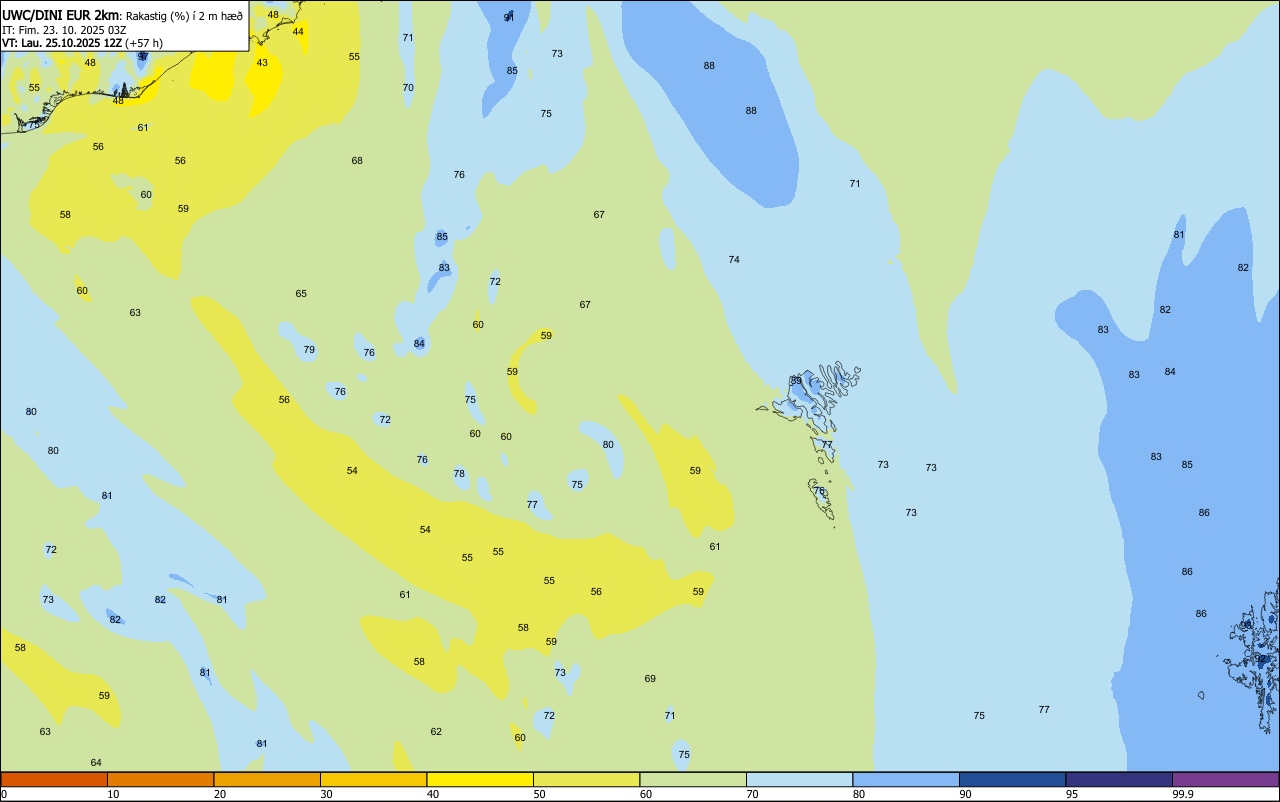Click the 50–60 pale yellow legend swatch
The height and width of the screenshot is (802, 1280).
click(x=586, y=779)
